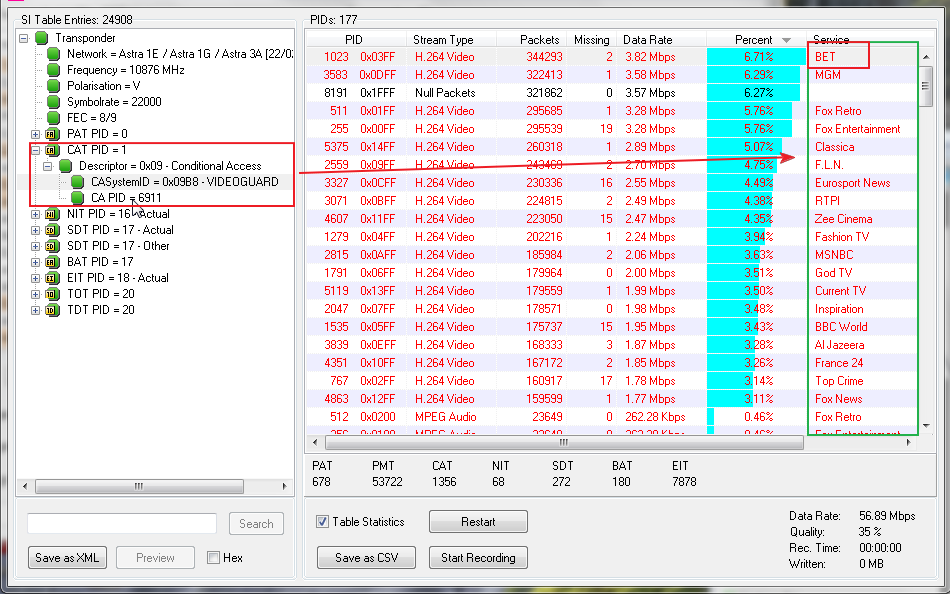Click the search text input field

pyautogui.click(x=122, y=523)
